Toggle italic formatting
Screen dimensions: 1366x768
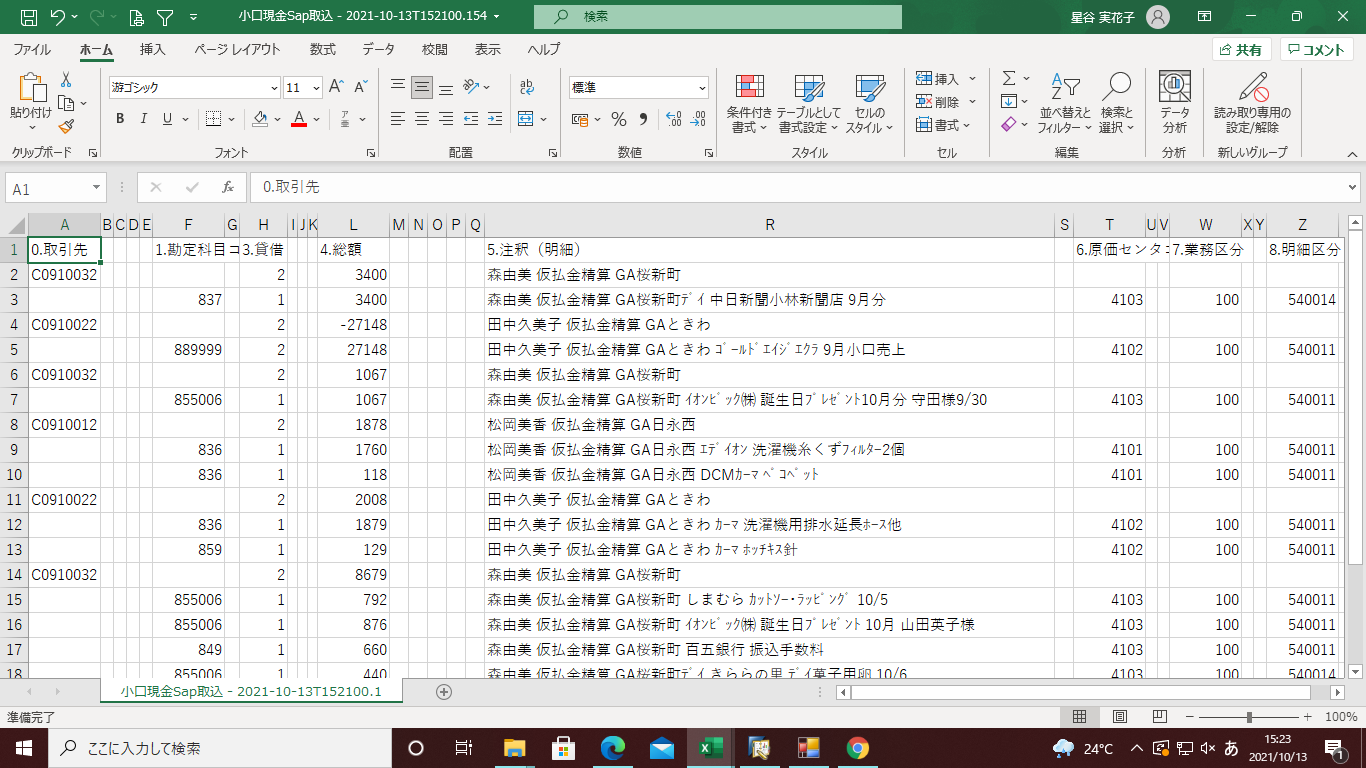pos(144,119)
